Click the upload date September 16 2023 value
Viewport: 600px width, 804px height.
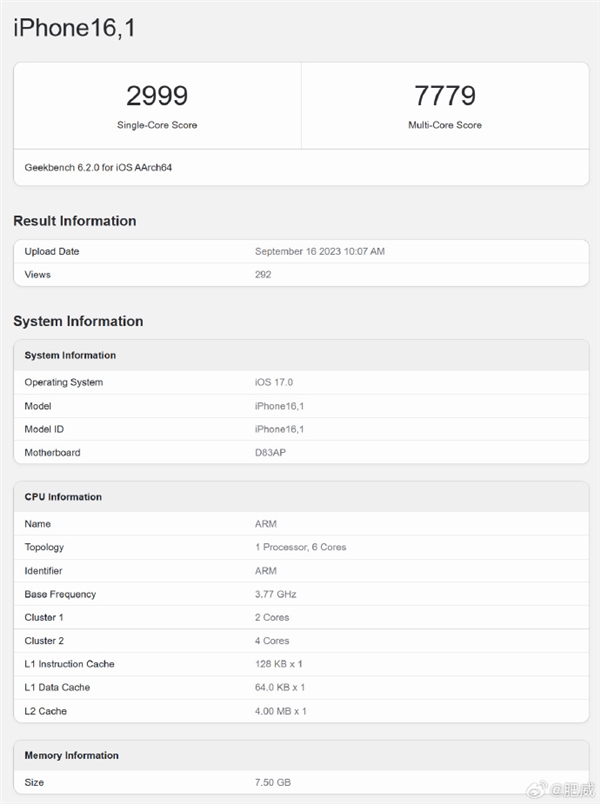click(320, 251)
